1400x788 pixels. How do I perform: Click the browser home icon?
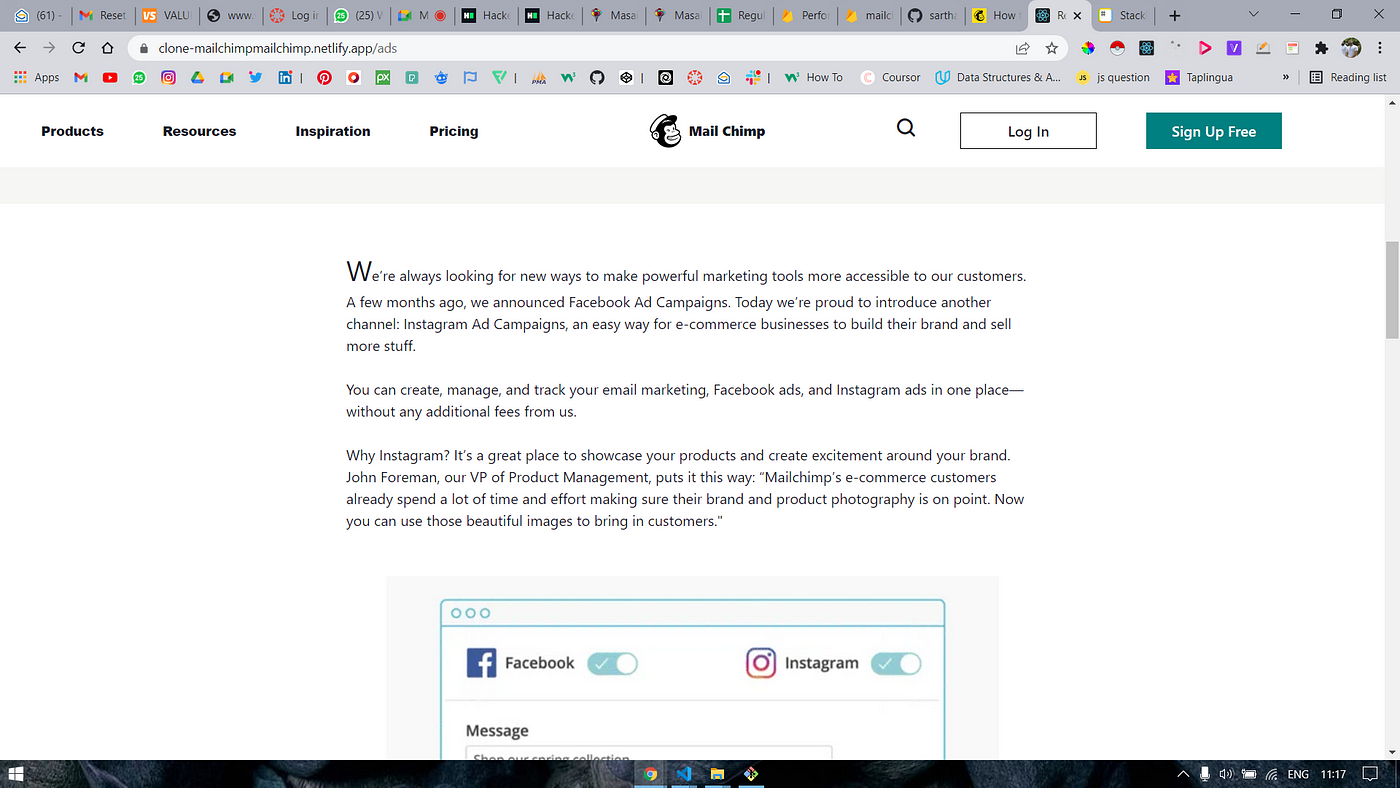[107, 48]
